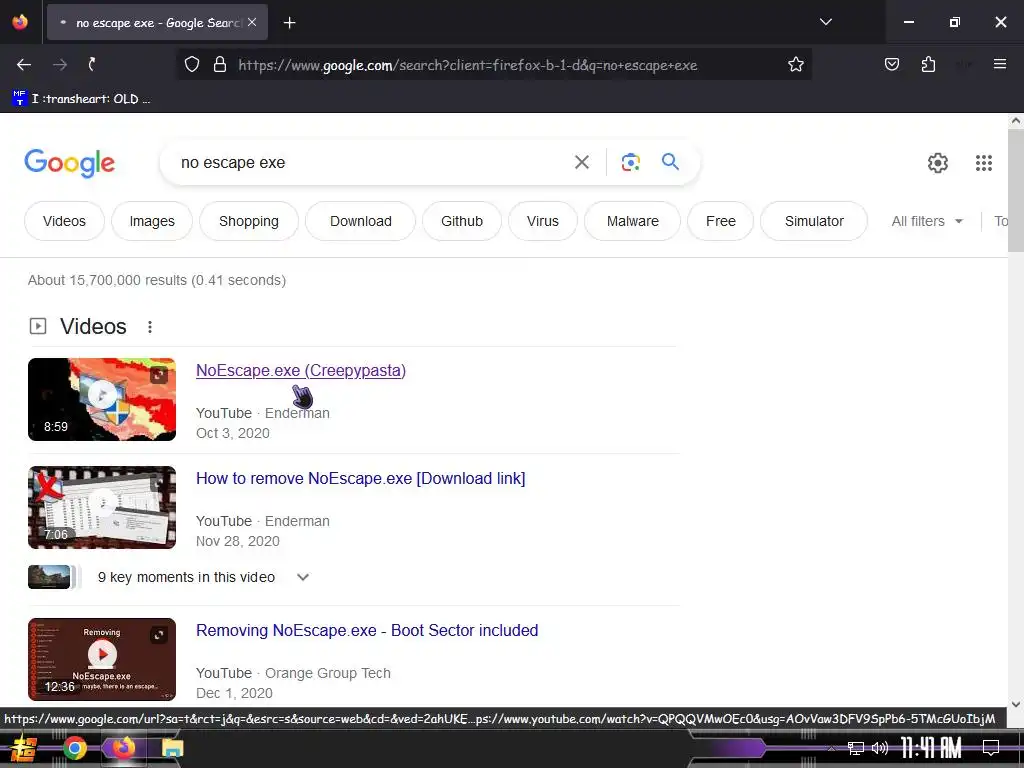The image size is (1024, 768).
Task: Filter results by Videos chip
Action: (x=64, y=221)
